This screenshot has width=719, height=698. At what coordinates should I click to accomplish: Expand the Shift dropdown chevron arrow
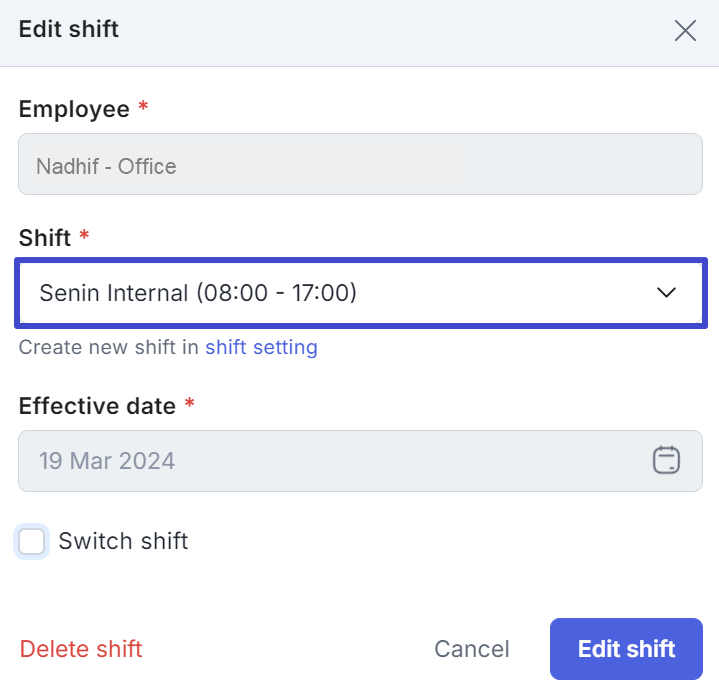666,293
